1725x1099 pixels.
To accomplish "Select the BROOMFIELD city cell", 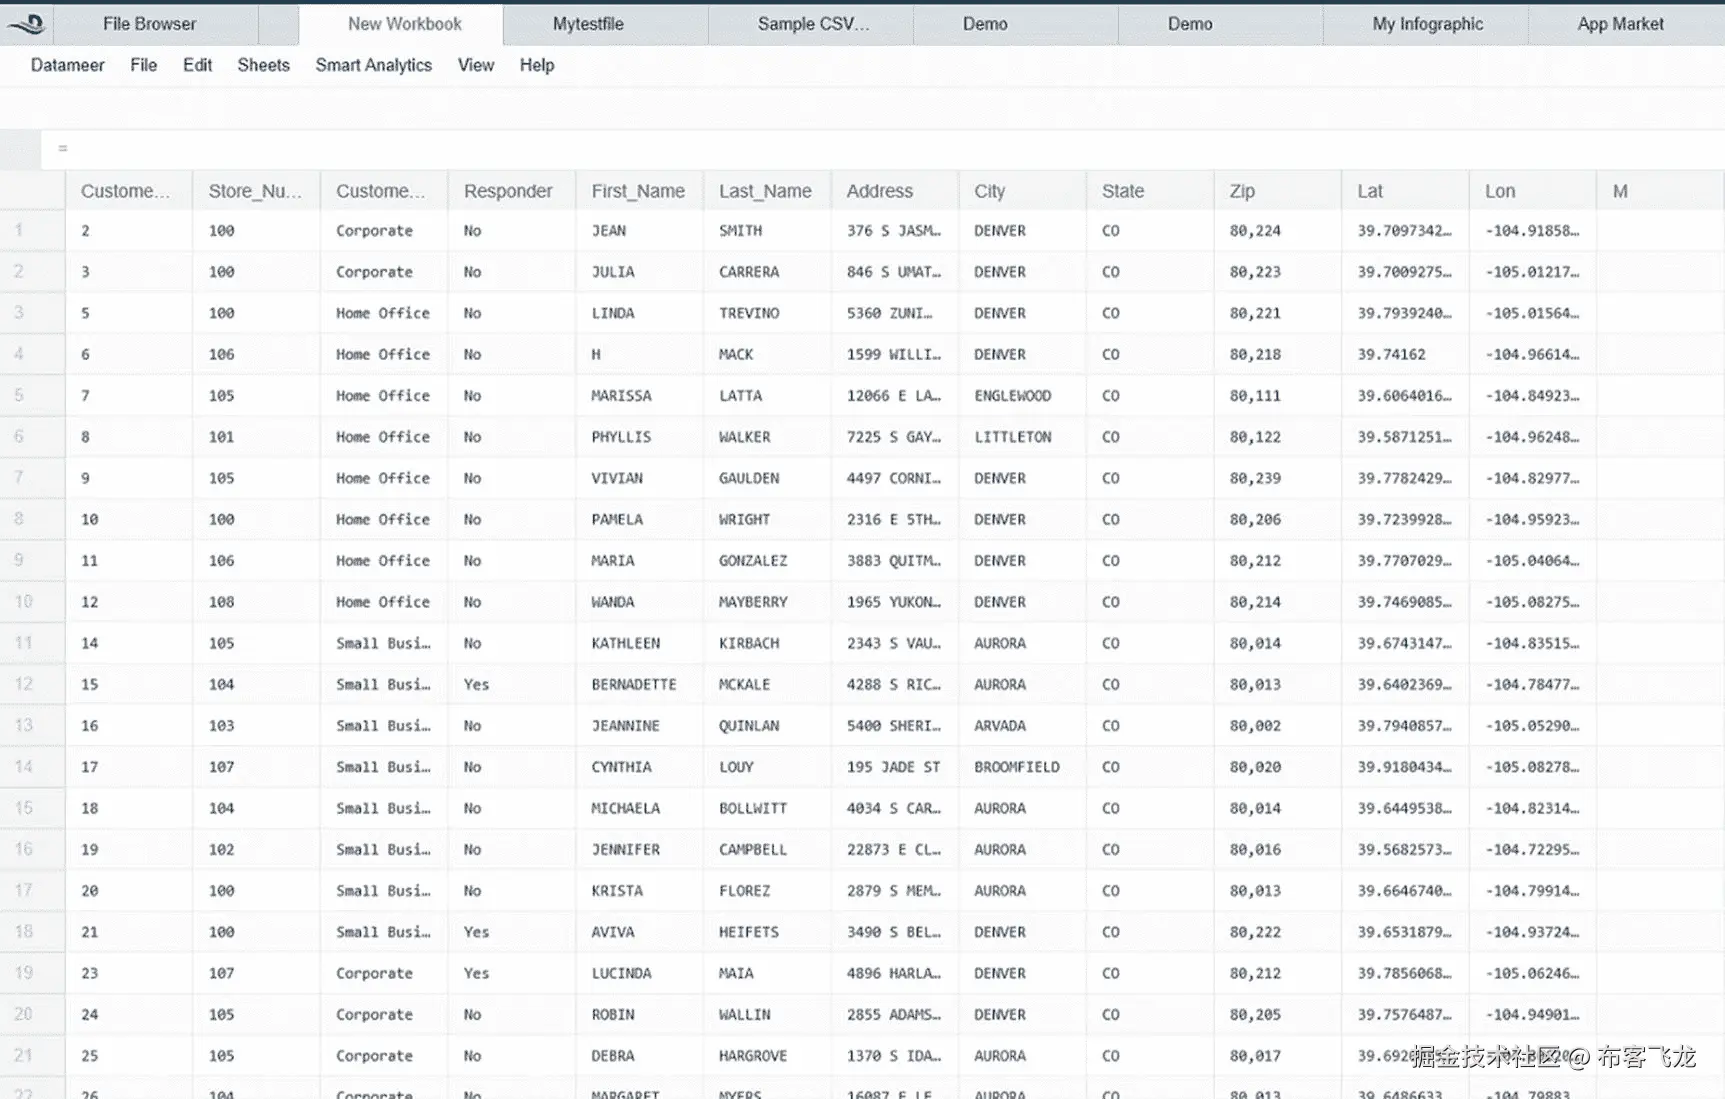I will 1022,767.
